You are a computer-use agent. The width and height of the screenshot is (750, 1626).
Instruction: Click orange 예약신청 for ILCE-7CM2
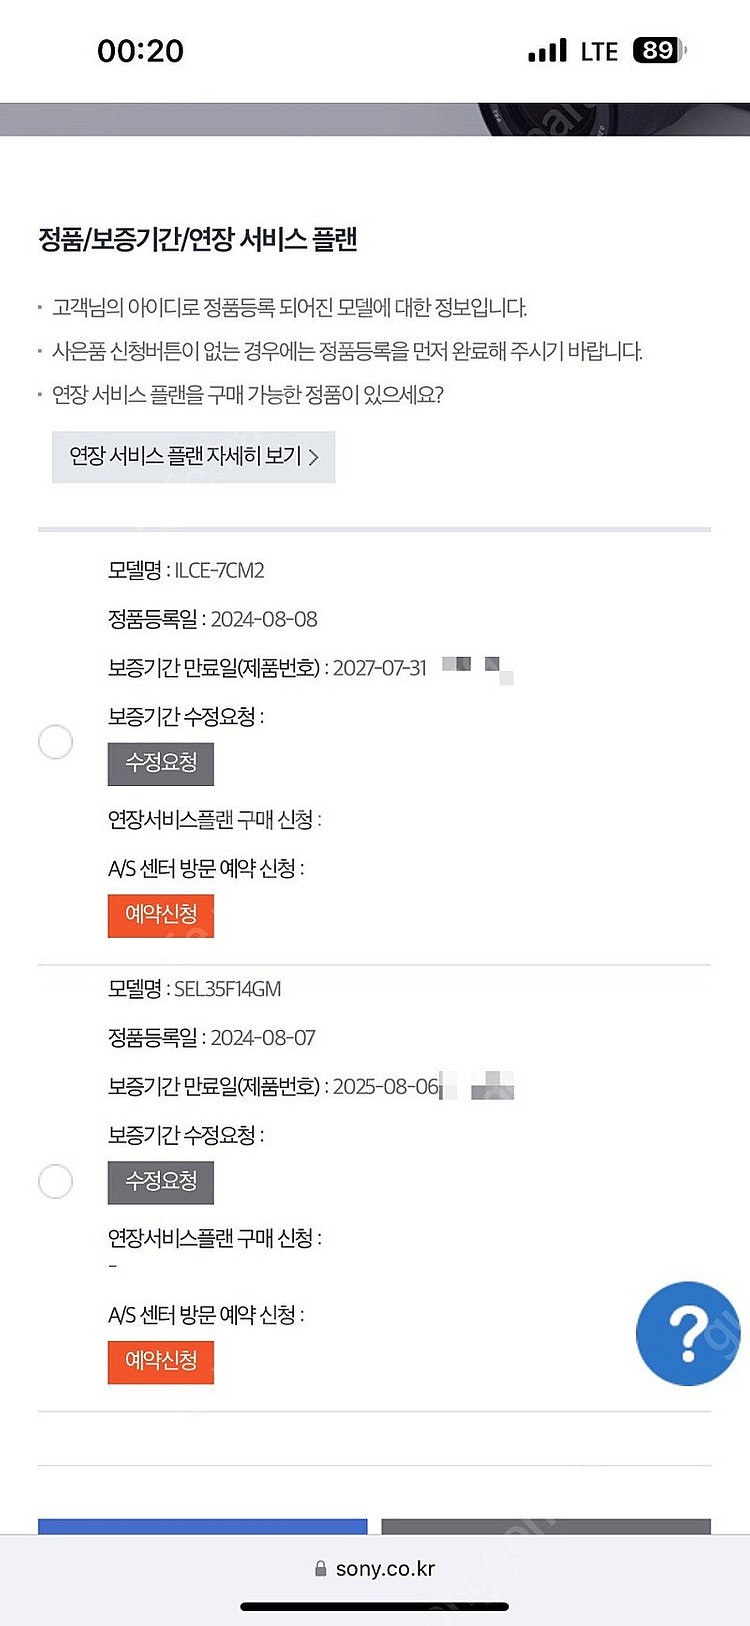pyautogui.click(x=161, y=915)
